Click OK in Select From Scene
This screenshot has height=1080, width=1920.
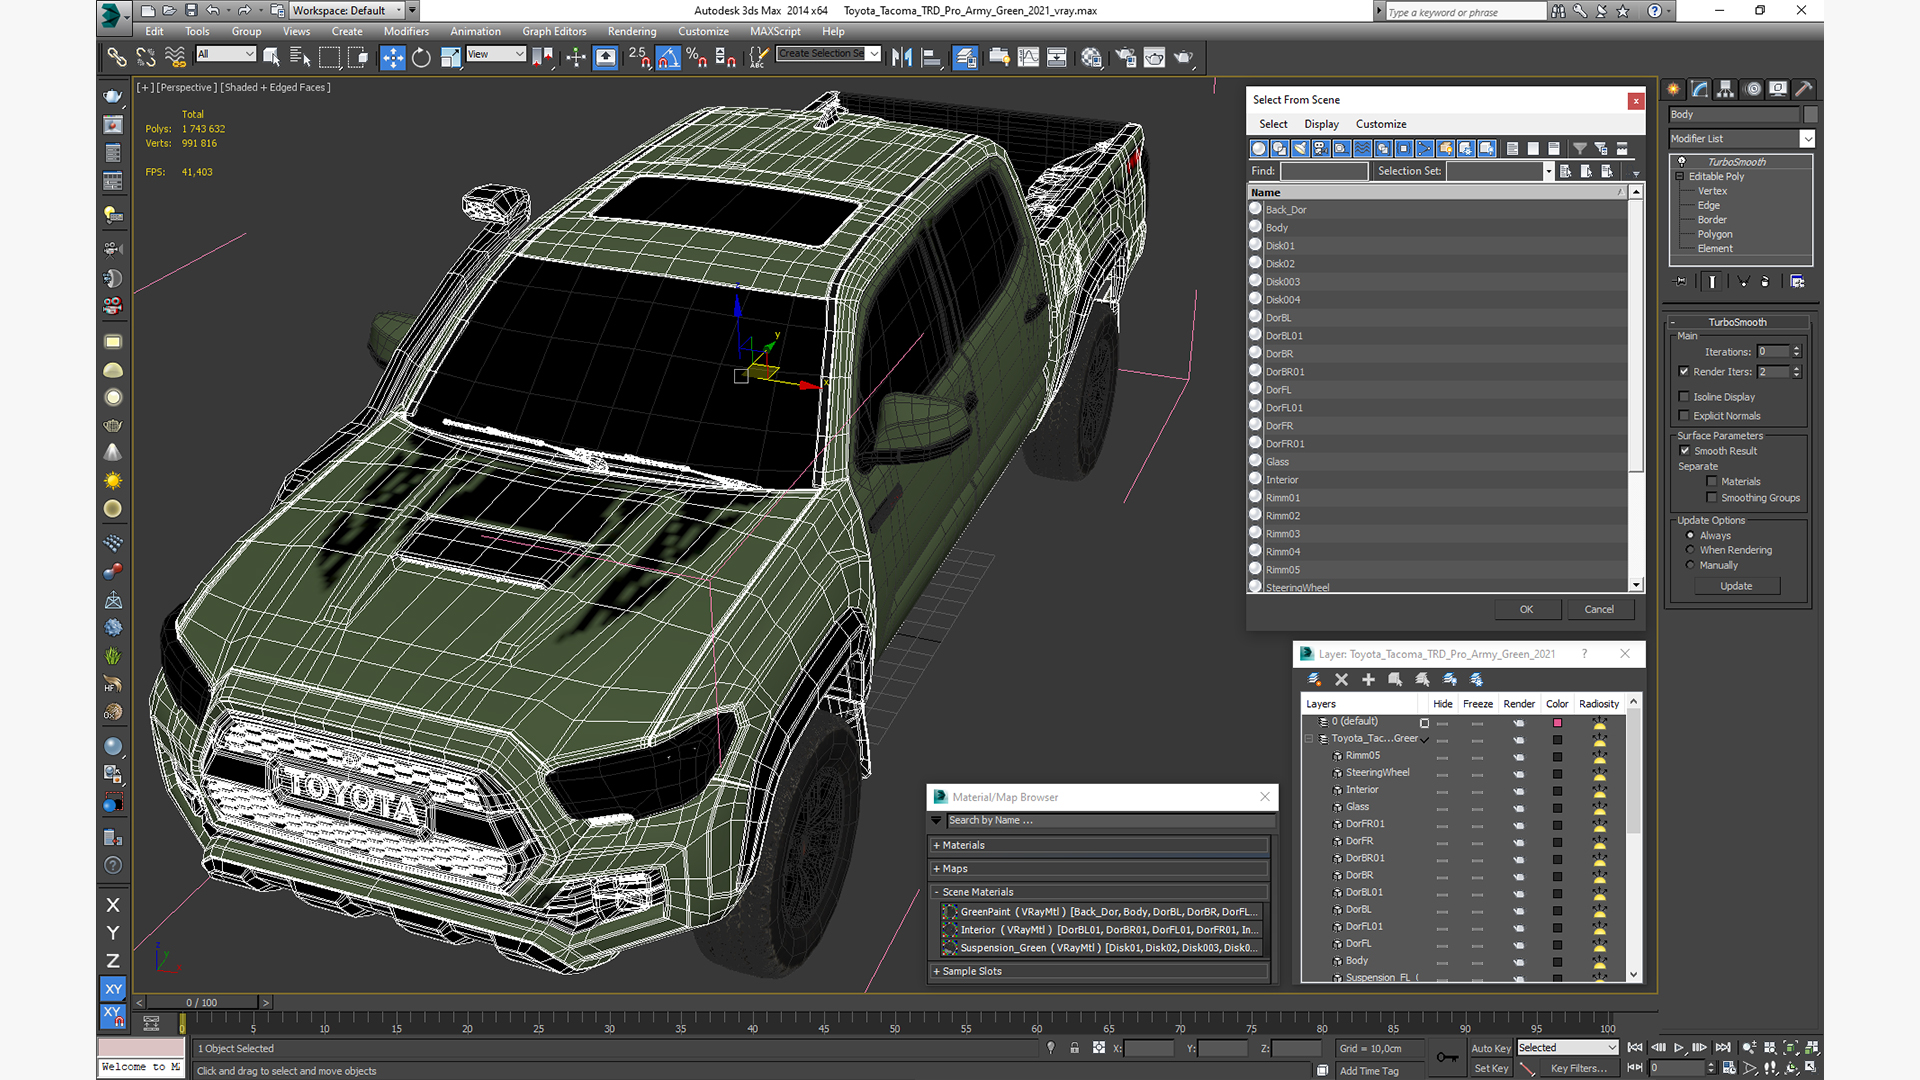1526,609
